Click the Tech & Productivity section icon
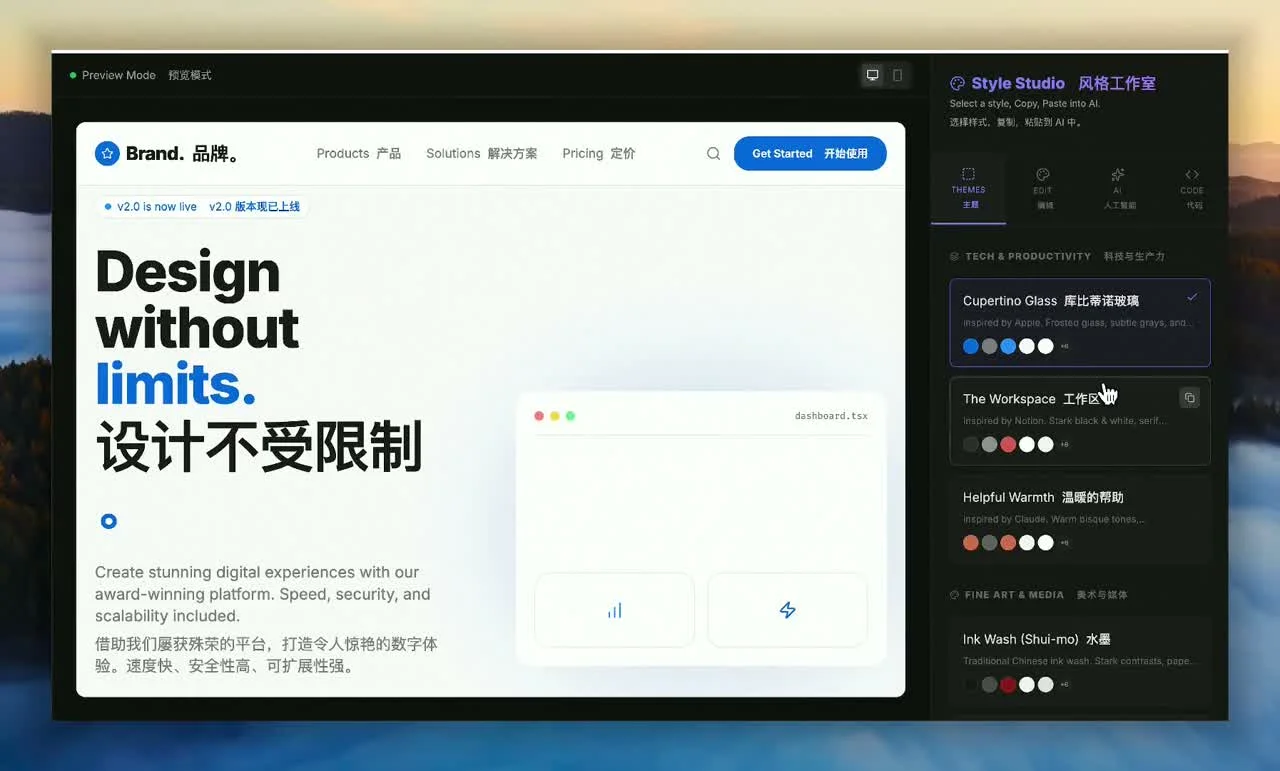 point(954,257)
